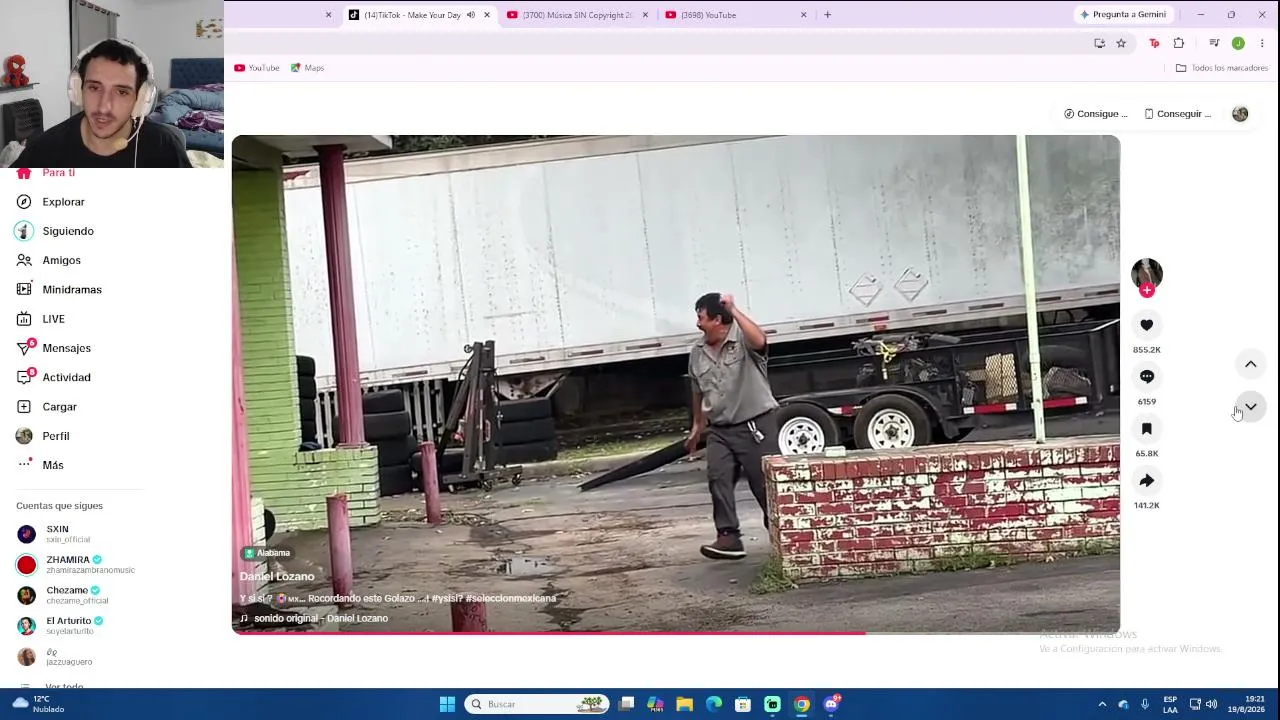1280x720 pixels.
Task: Open the Mensajes icon with notification badge
Action: (x=24, y=348)
